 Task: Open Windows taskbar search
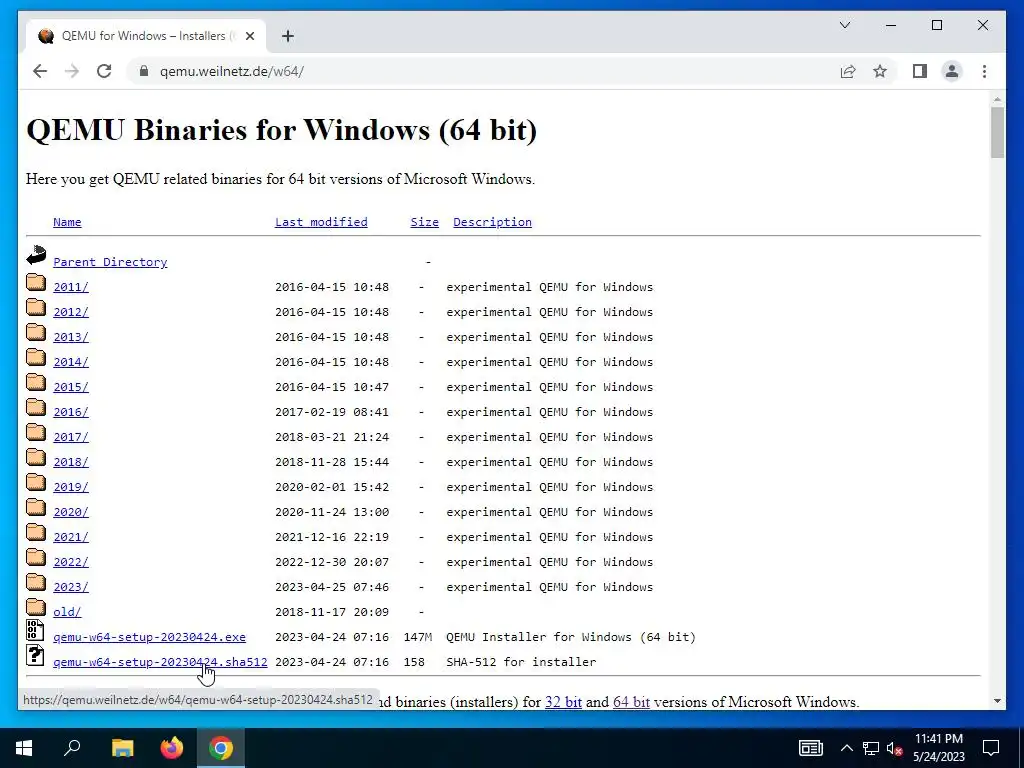[x=72, y=748]
